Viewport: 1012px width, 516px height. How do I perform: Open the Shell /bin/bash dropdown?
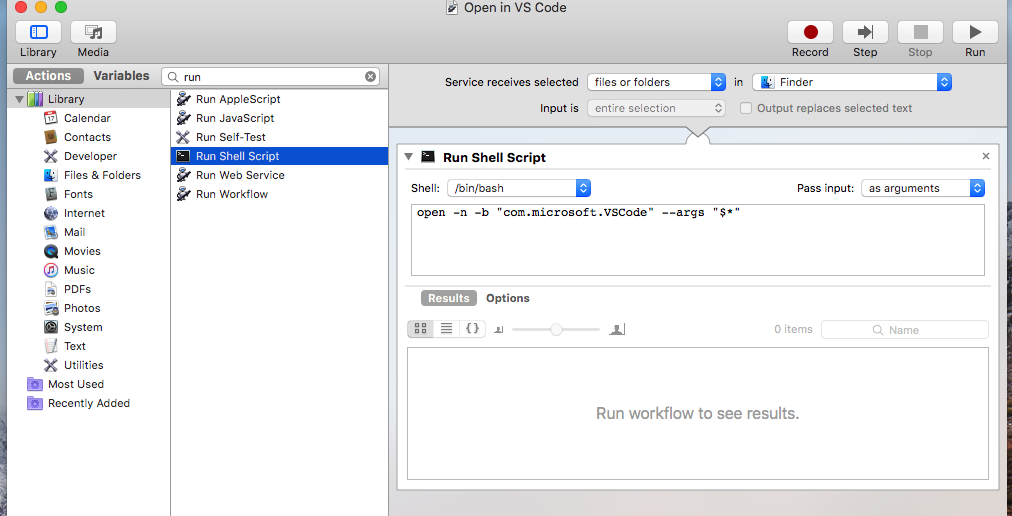click(519, 188)
